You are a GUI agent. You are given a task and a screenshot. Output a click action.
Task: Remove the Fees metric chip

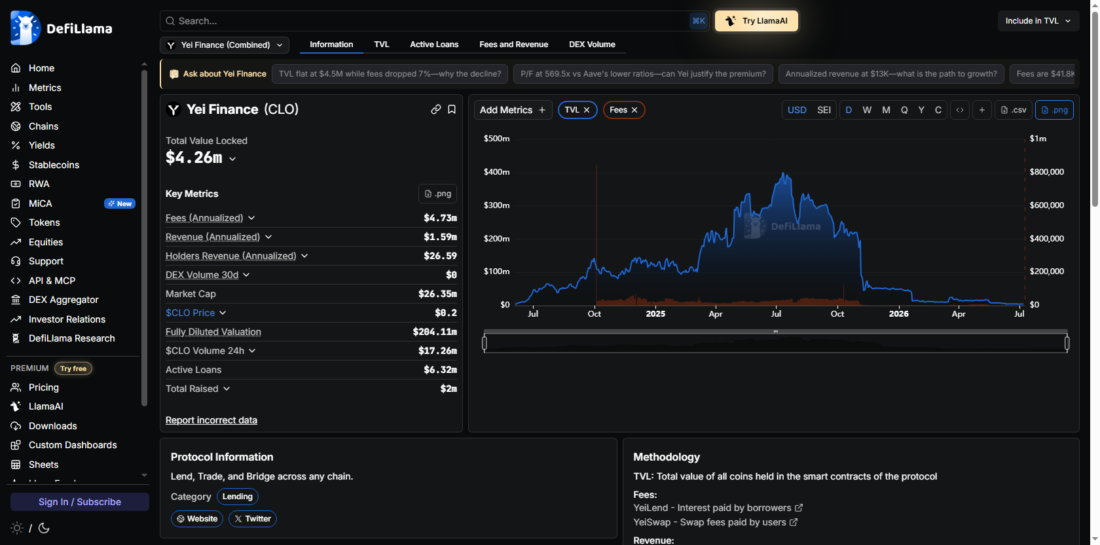point(634,110)
